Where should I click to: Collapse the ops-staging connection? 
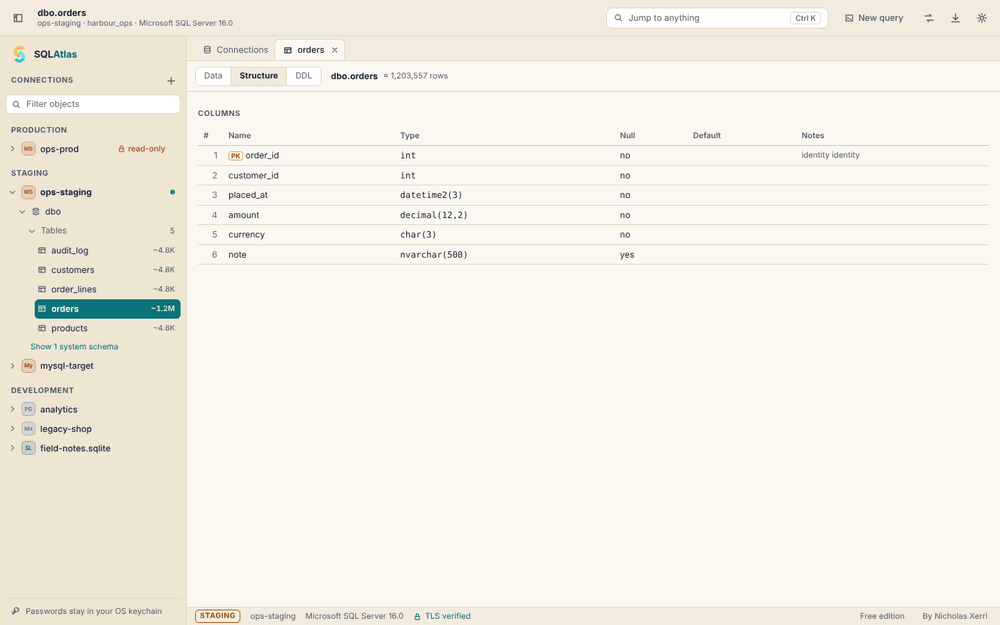12,192
